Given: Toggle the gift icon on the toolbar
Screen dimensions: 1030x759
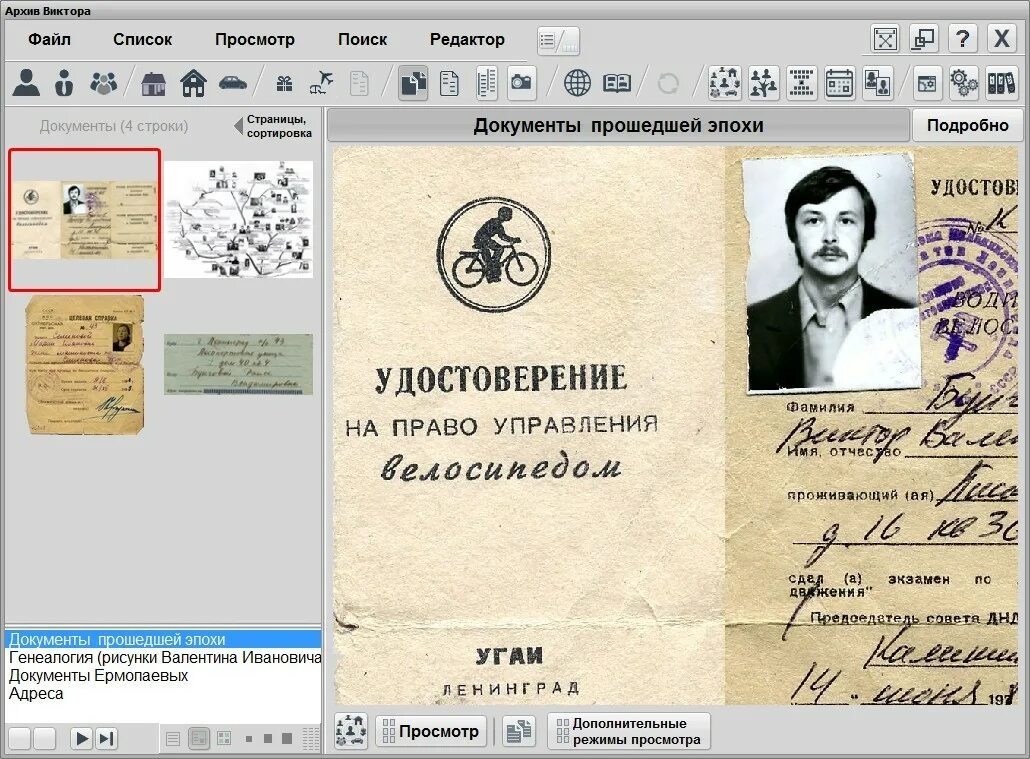Looking at the screenshot, I should point(285,83).
